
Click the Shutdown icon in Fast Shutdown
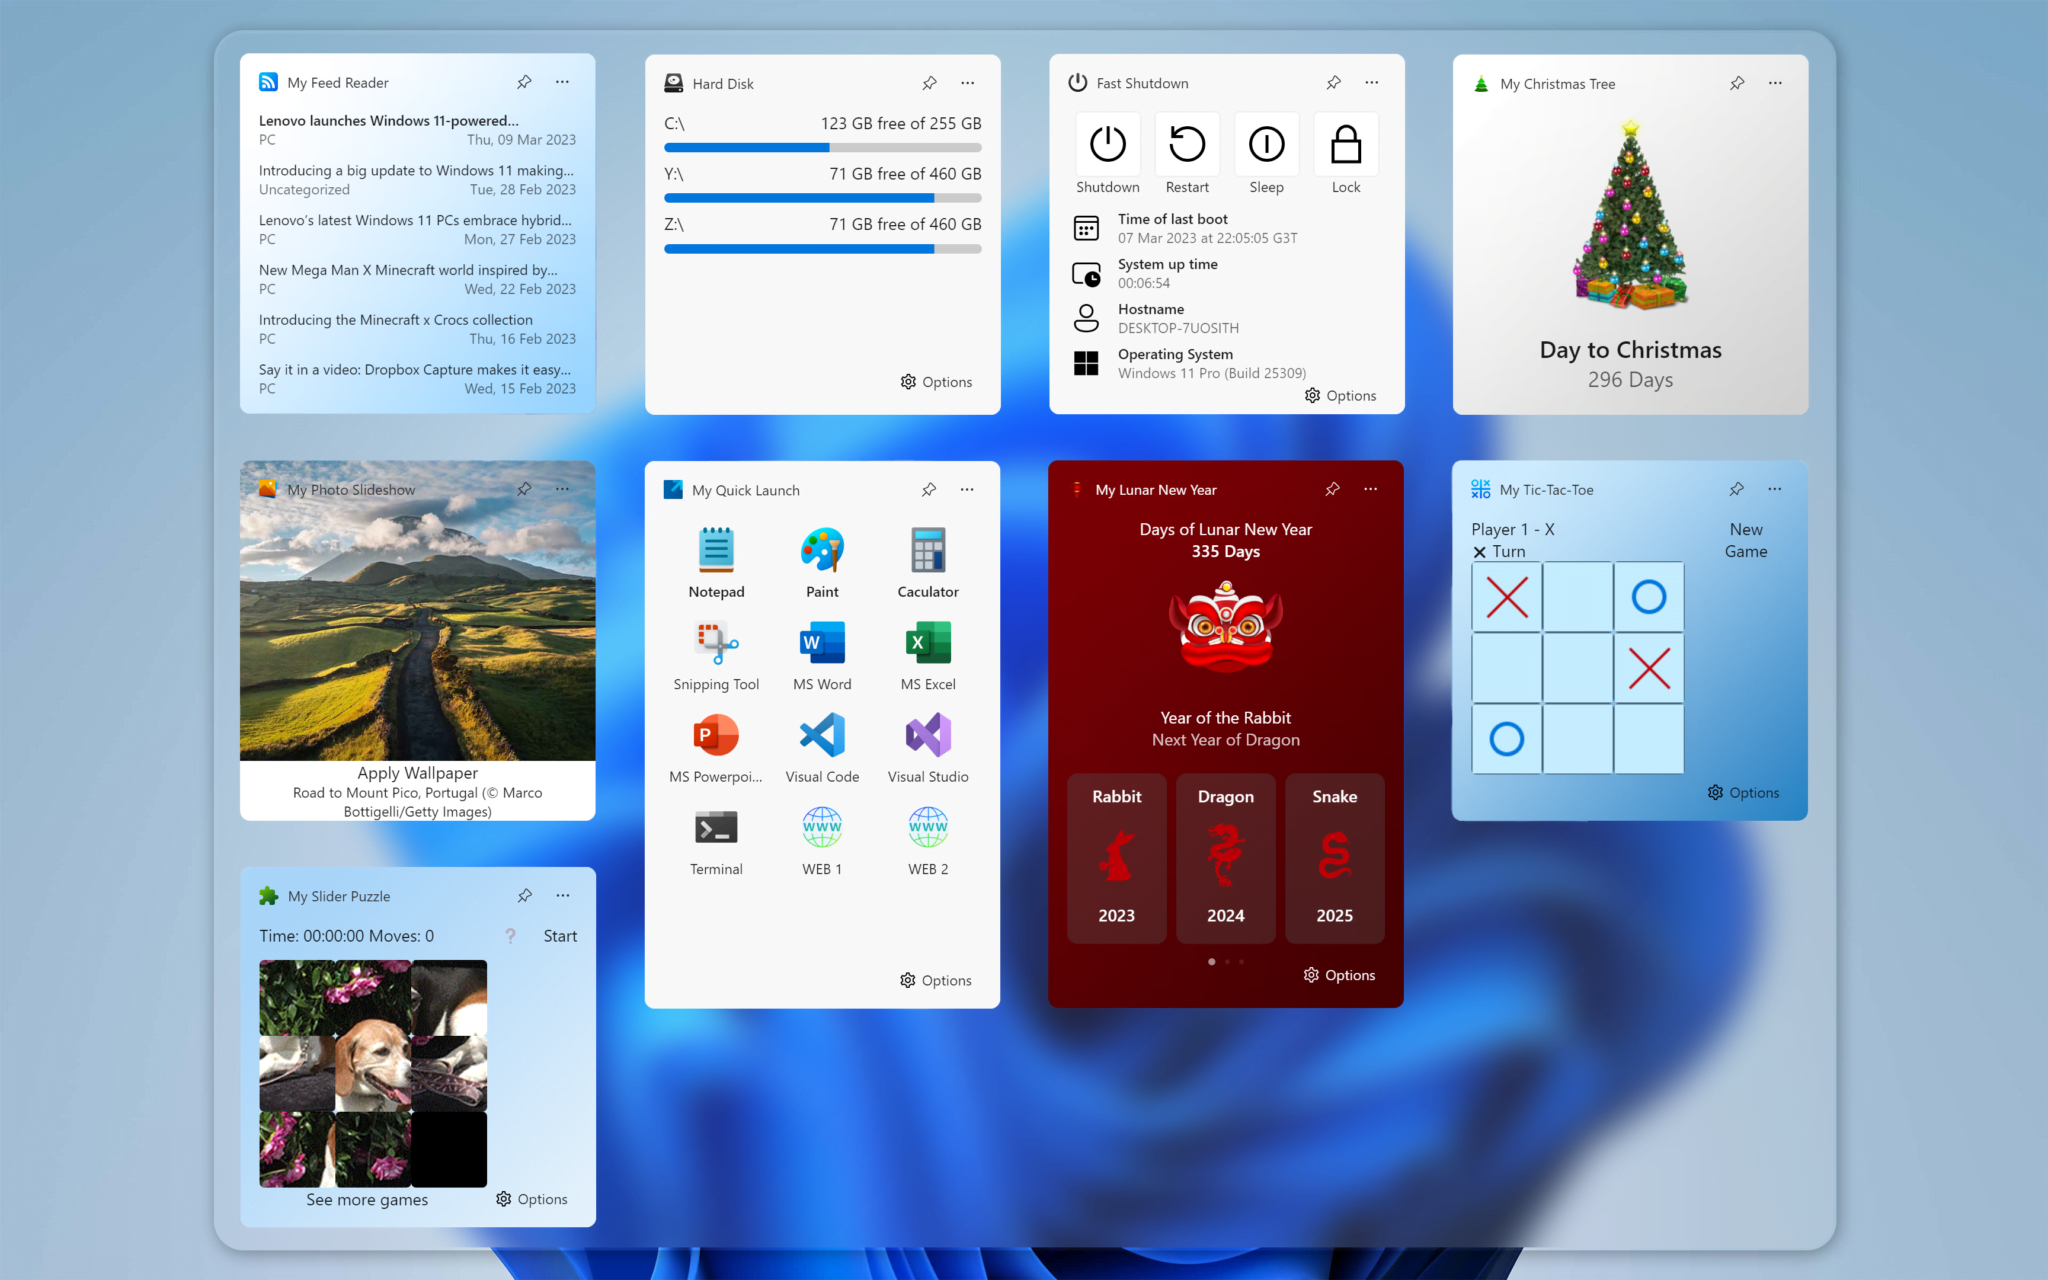click(x=1107, y=145)
